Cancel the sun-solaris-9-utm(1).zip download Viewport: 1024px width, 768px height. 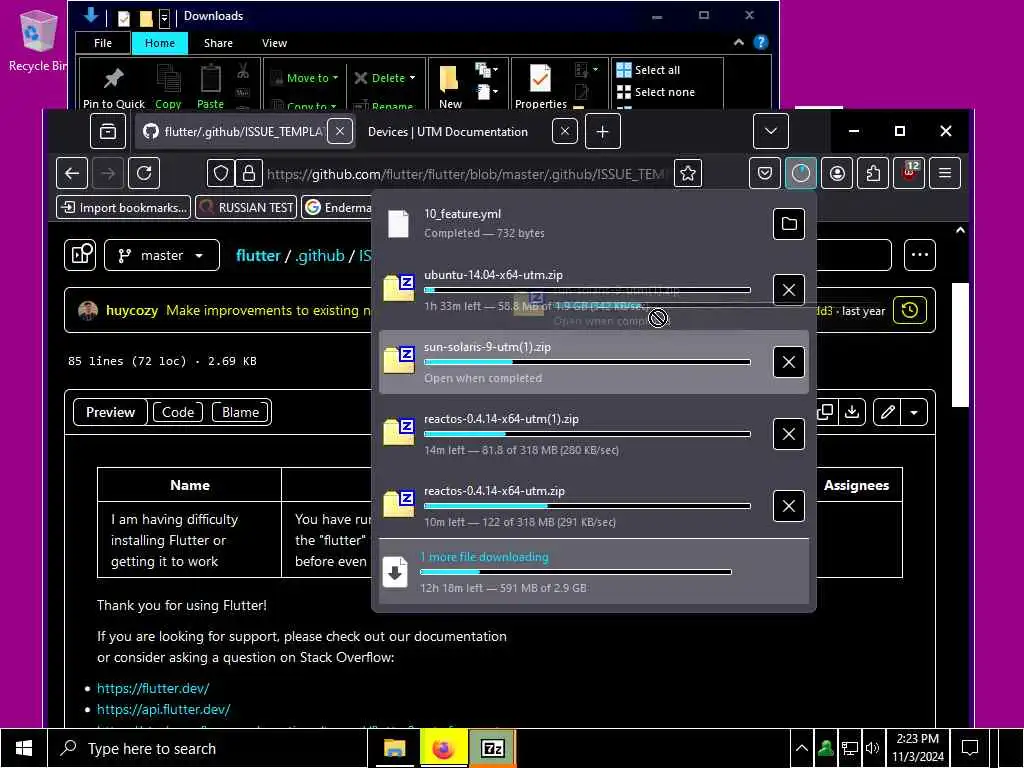click(x=788, y=362)
